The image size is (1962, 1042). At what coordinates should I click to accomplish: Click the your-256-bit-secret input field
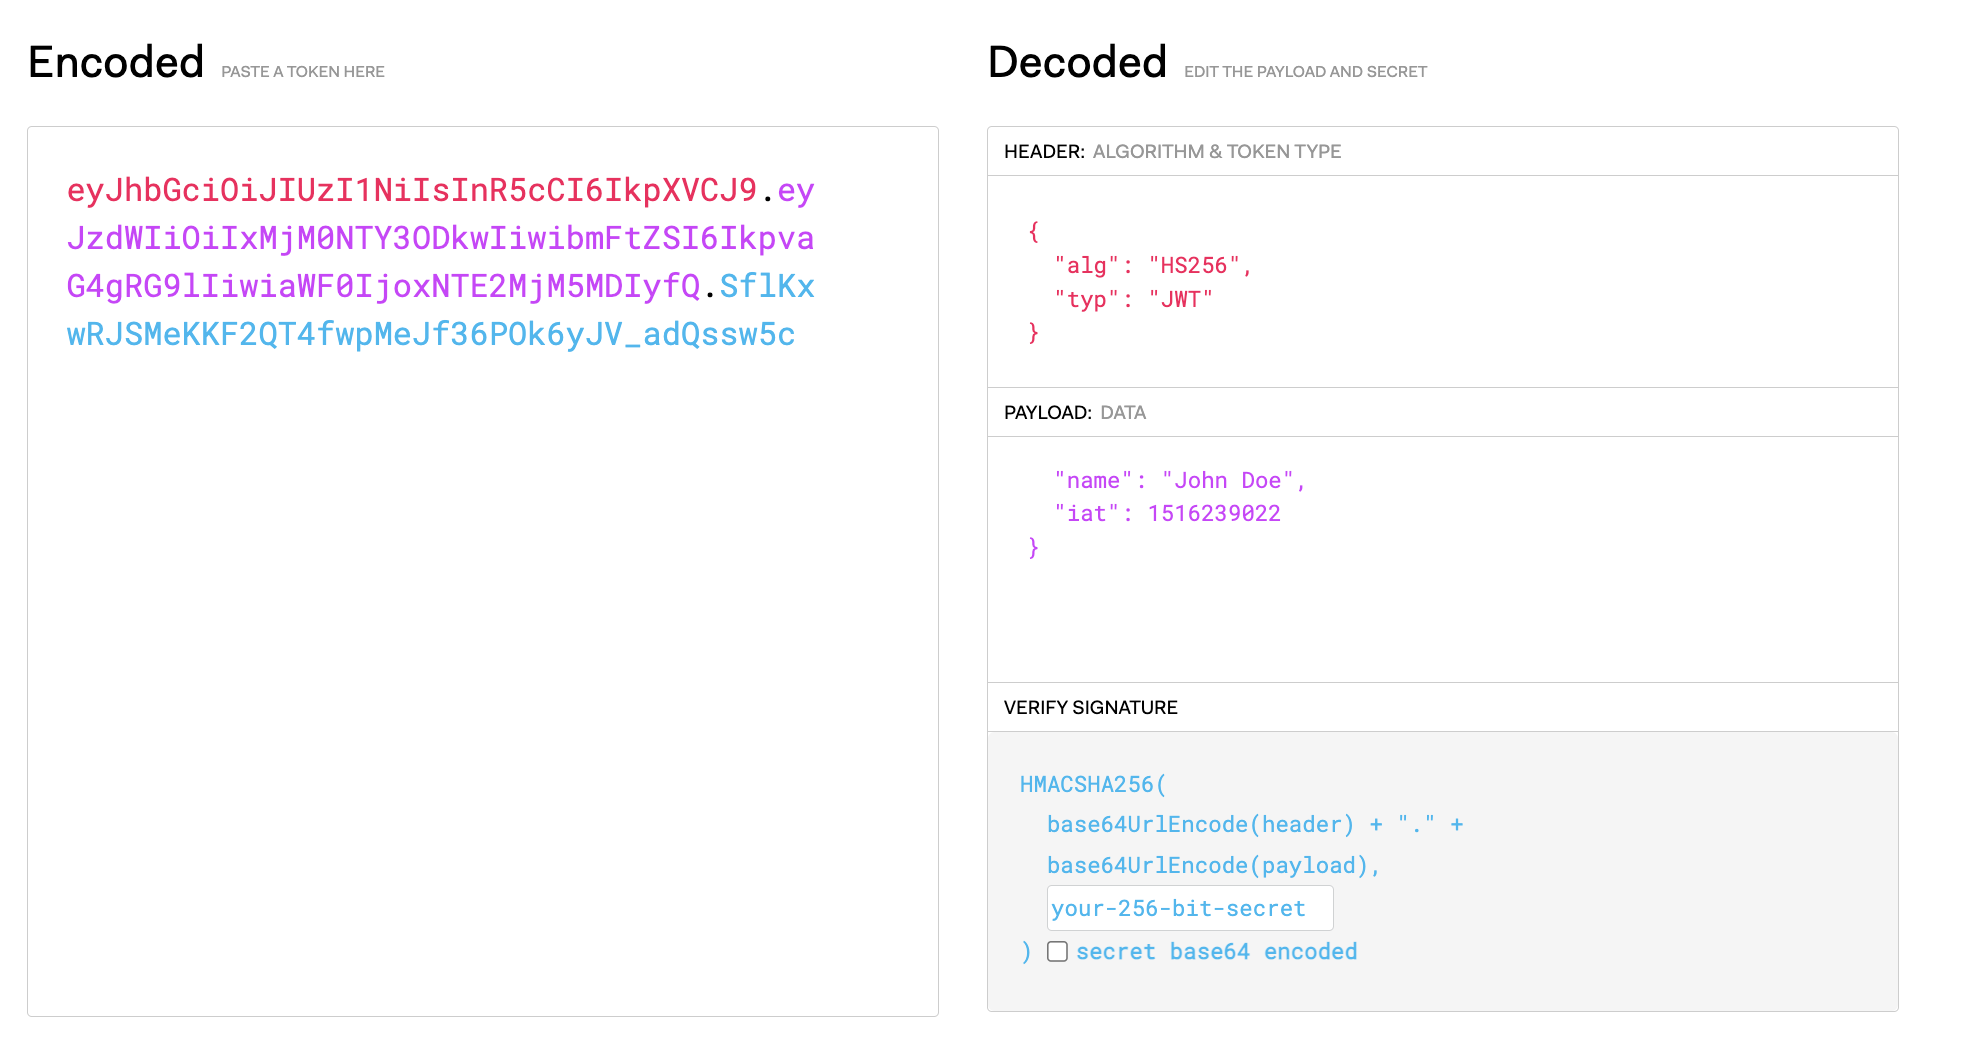pos(1190,908)
